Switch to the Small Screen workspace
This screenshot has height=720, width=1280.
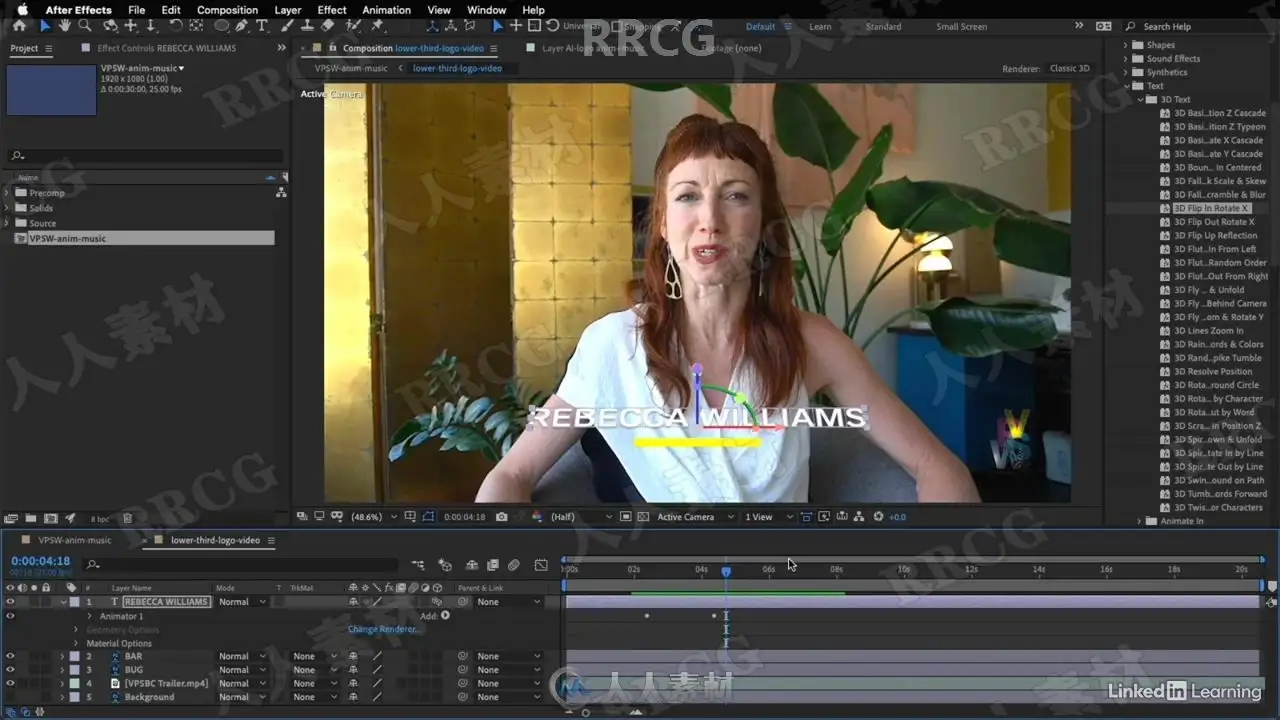click(x=961, y=27)
